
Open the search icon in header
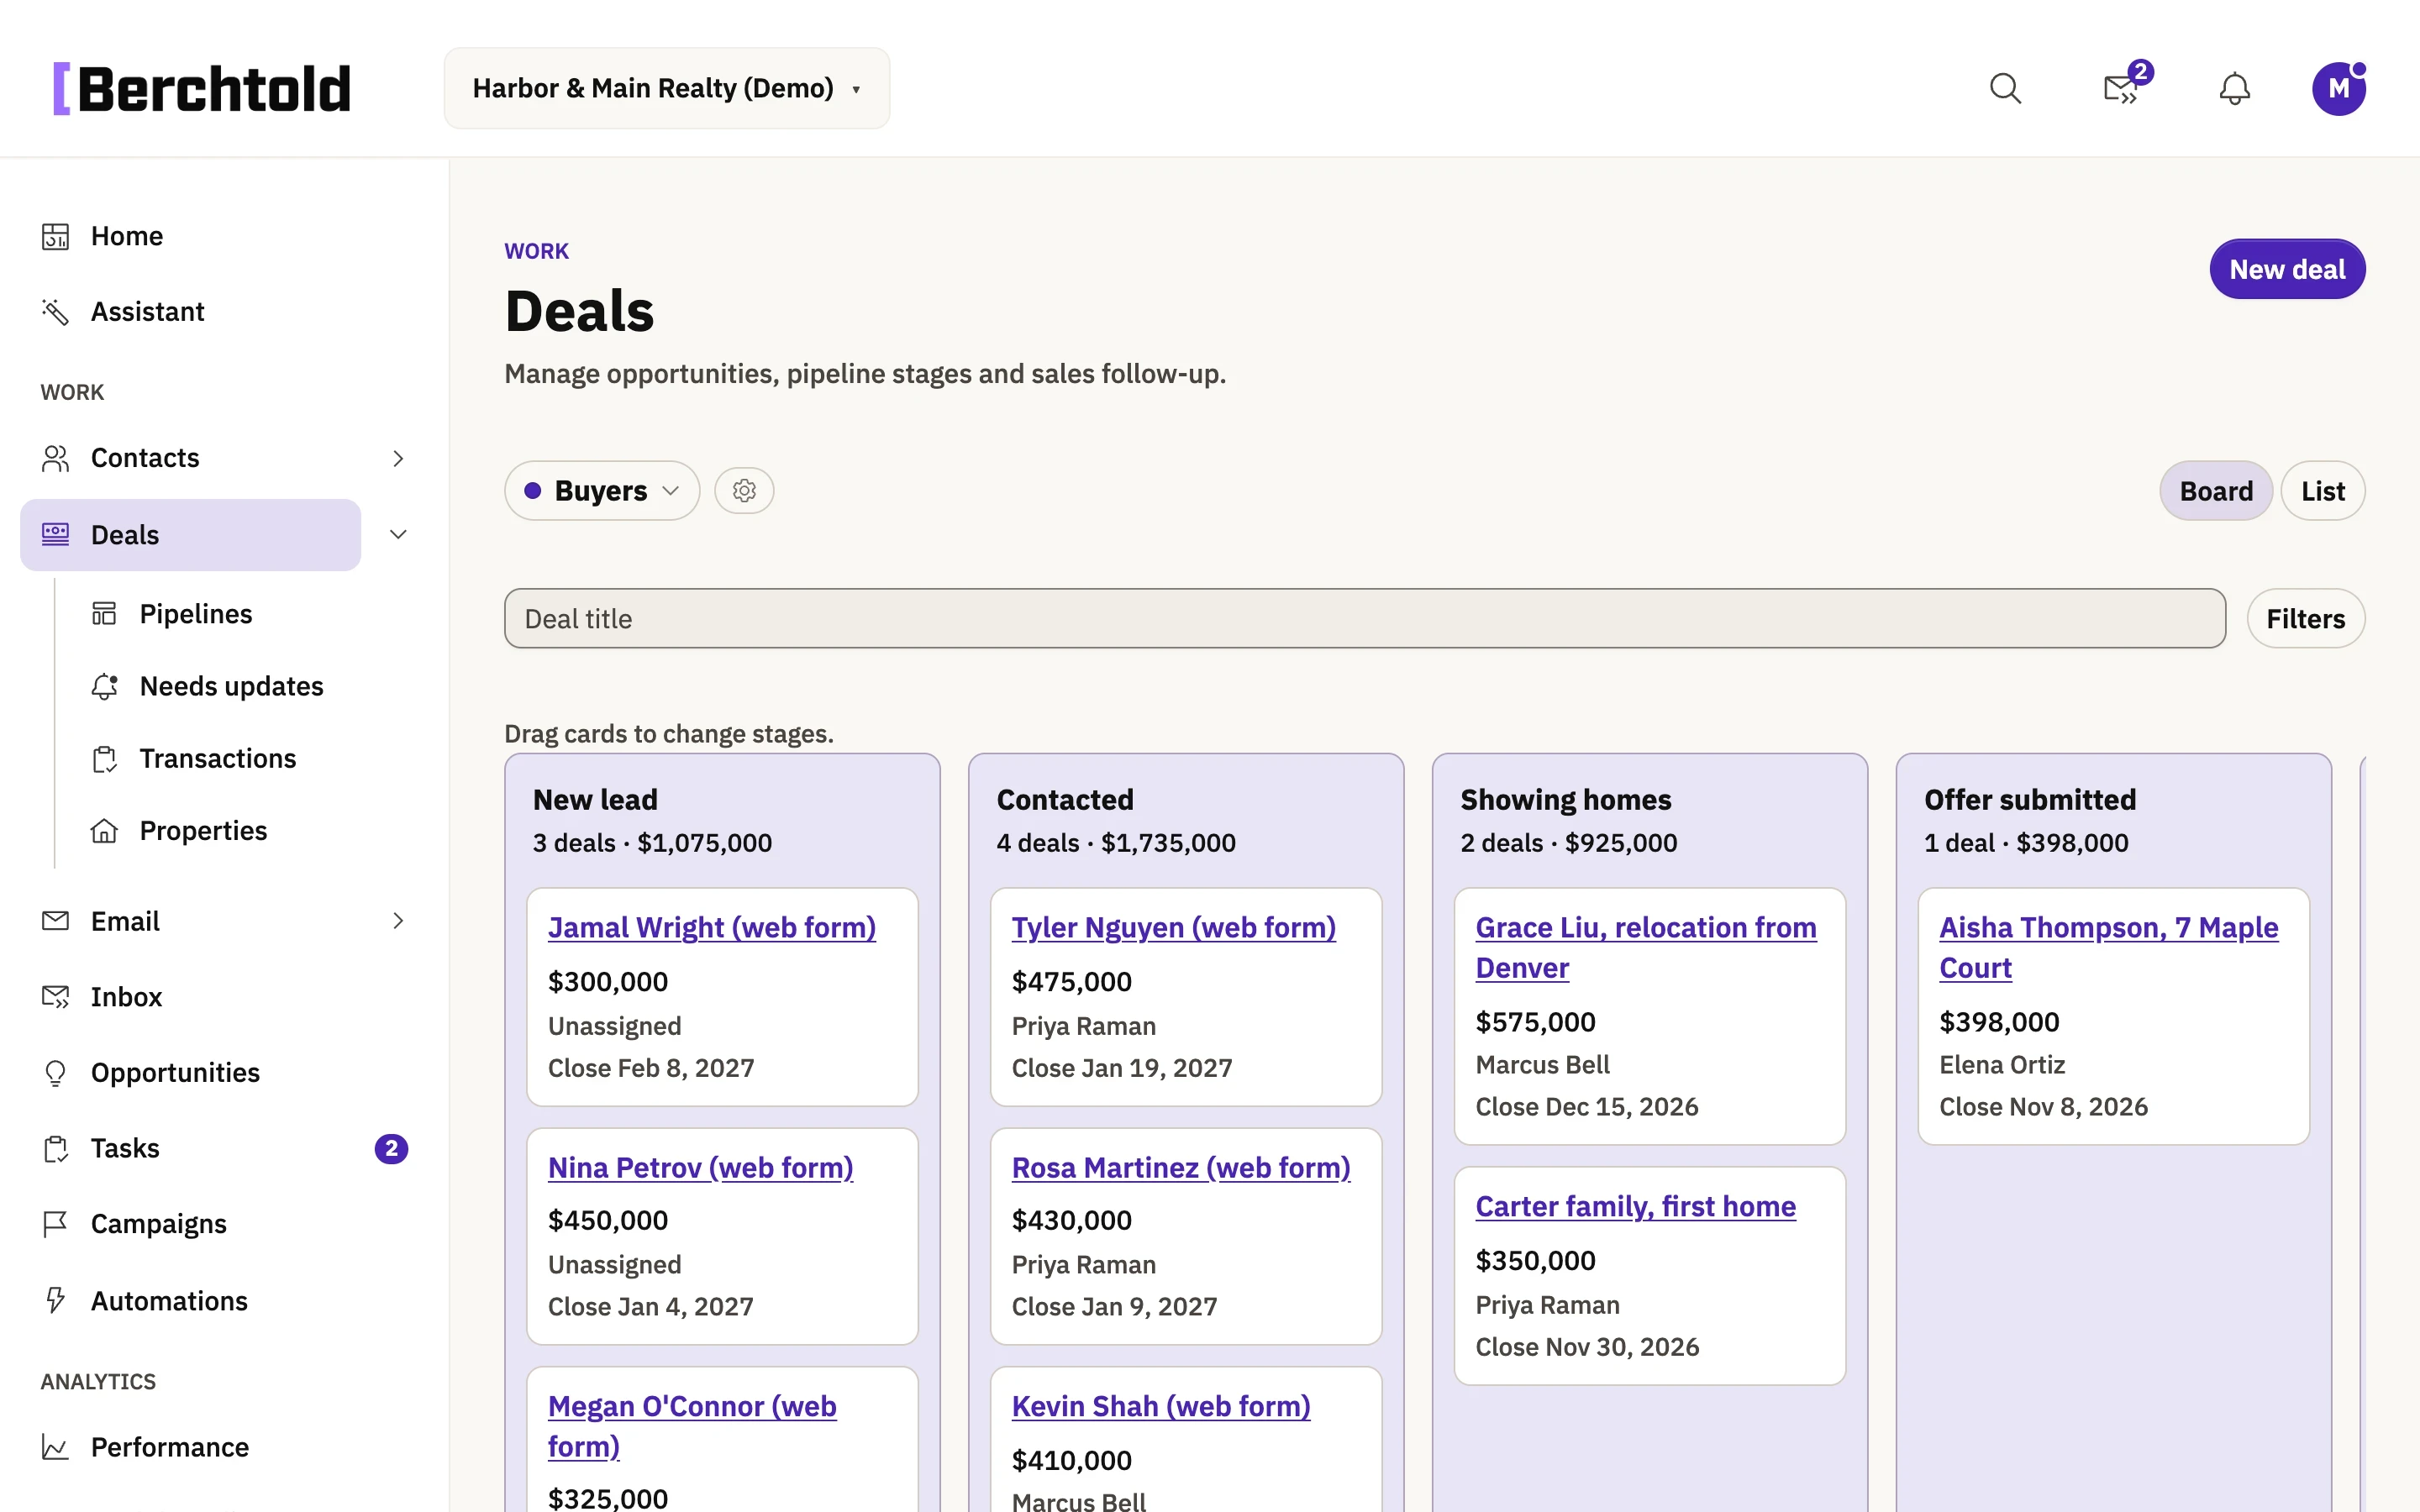[x=2005, y=89]
